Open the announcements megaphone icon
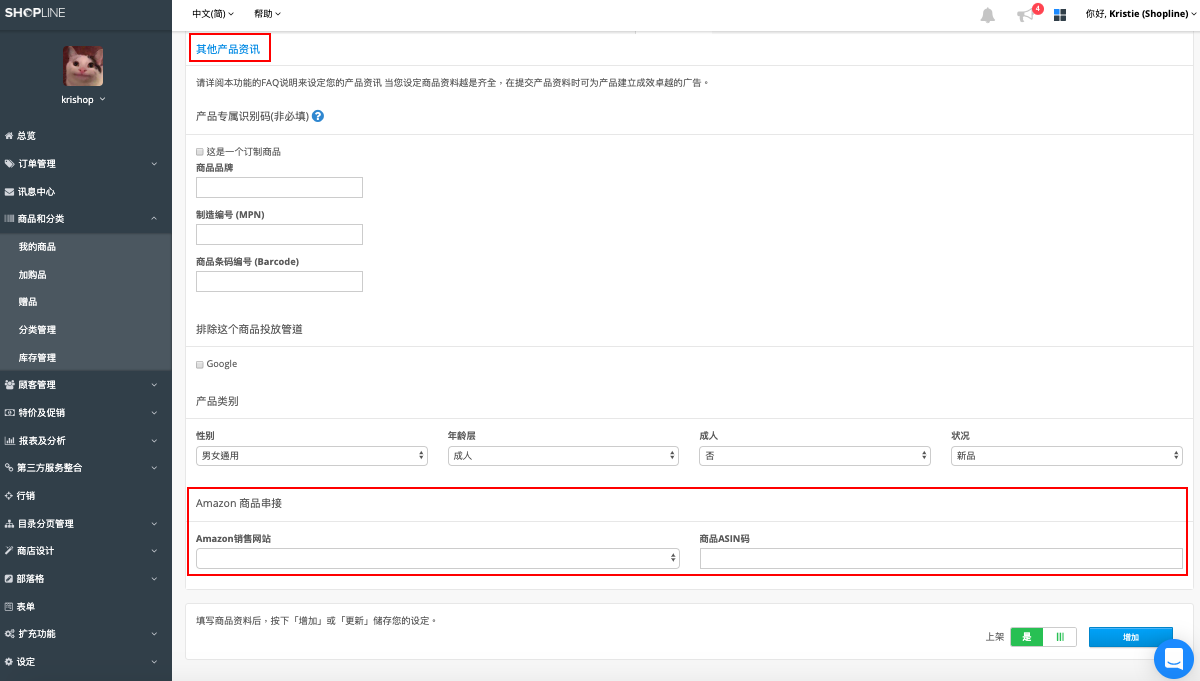Screen dimensions: 1200x681 coord(1025,15)
